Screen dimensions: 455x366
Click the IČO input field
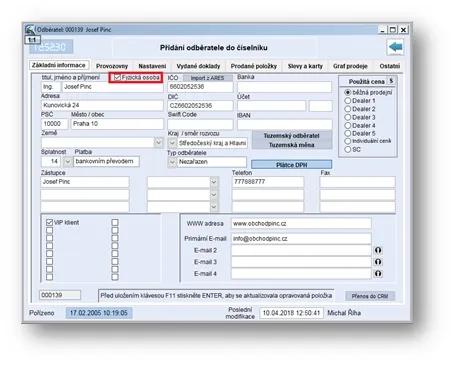(200, 87)
